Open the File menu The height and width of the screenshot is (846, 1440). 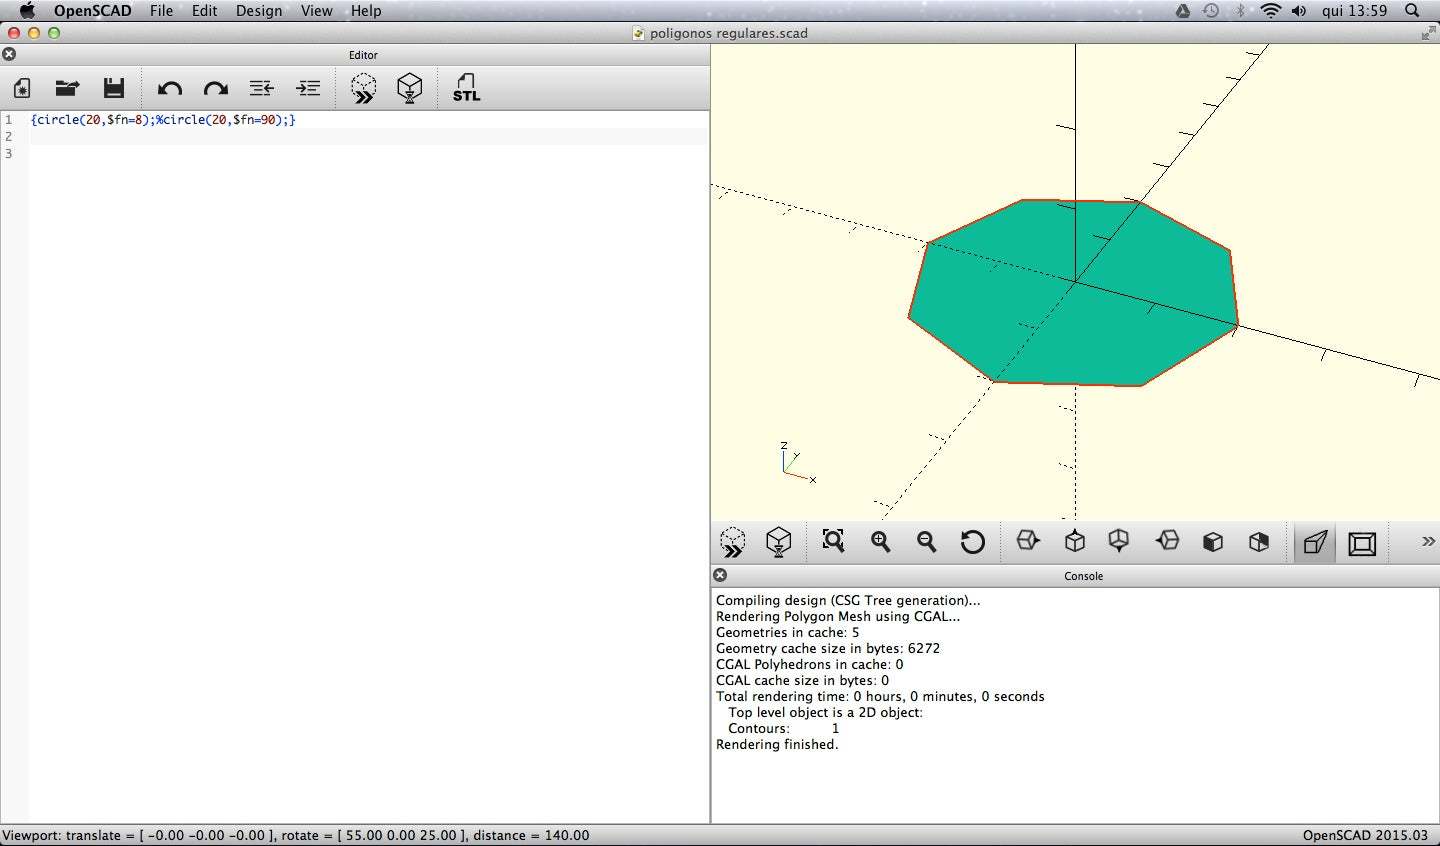[161, 11]
